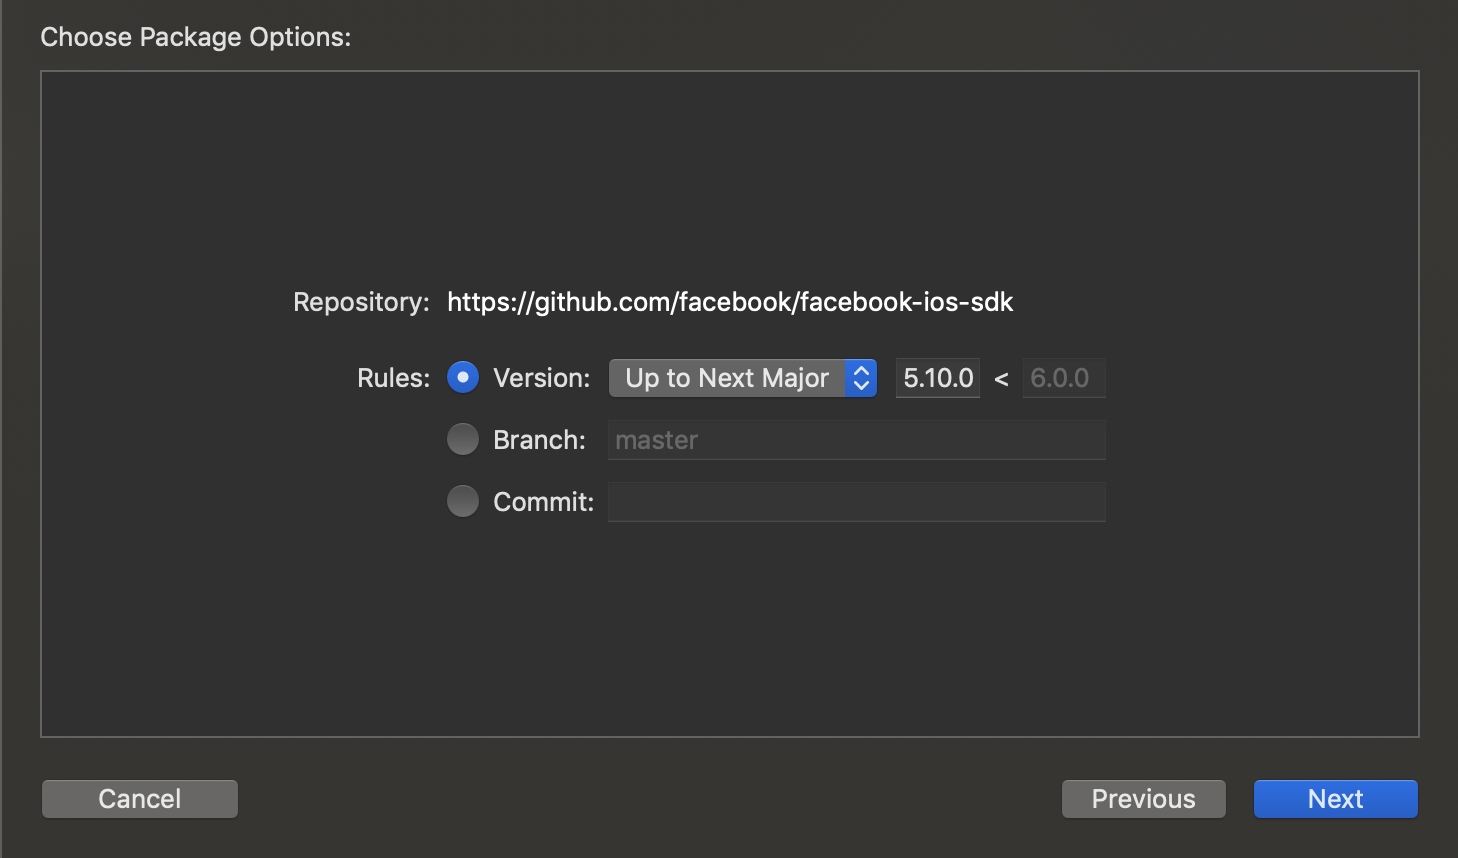Viewport: 1458px width, 858px height.
Task: Click the Rules: label
Action: pos(394,378)
